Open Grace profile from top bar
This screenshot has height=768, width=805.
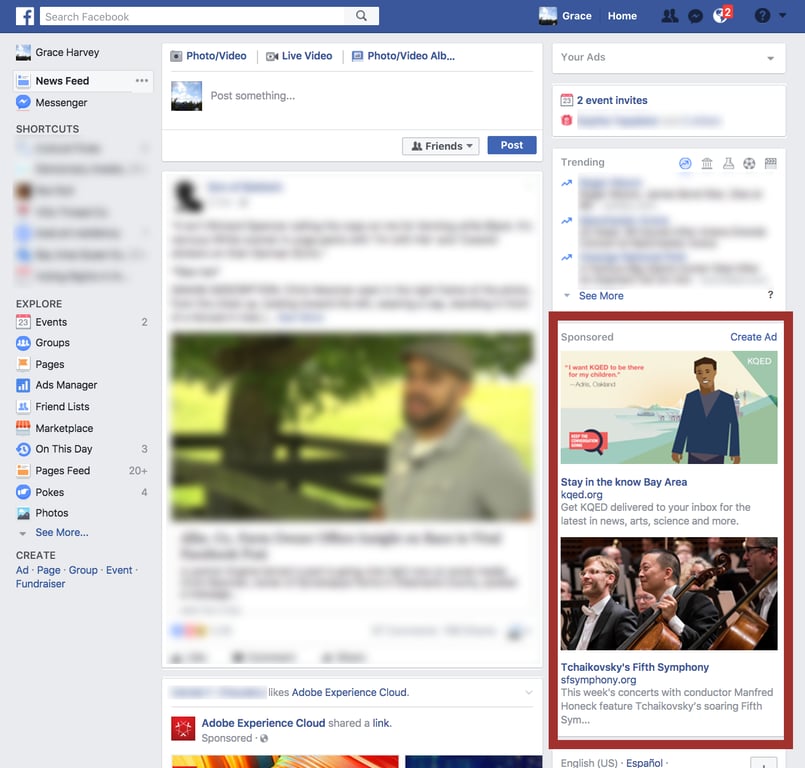point(565,16)
